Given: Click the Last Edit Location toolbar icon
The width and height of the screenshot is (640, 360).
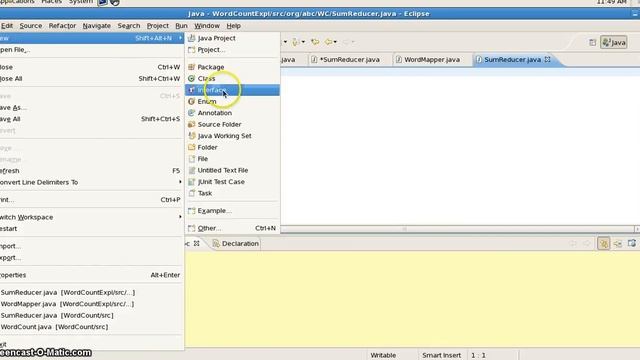Looking at the screenshot, I should pyautogui.click(x=315, y=42).
